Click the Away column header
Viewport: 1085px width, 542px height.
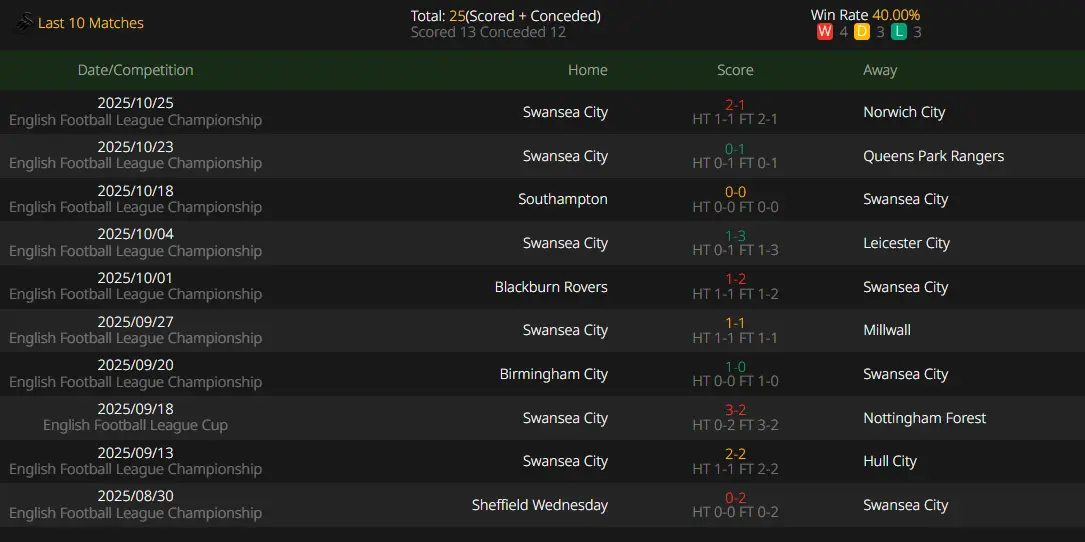click(x=880, y=70)
